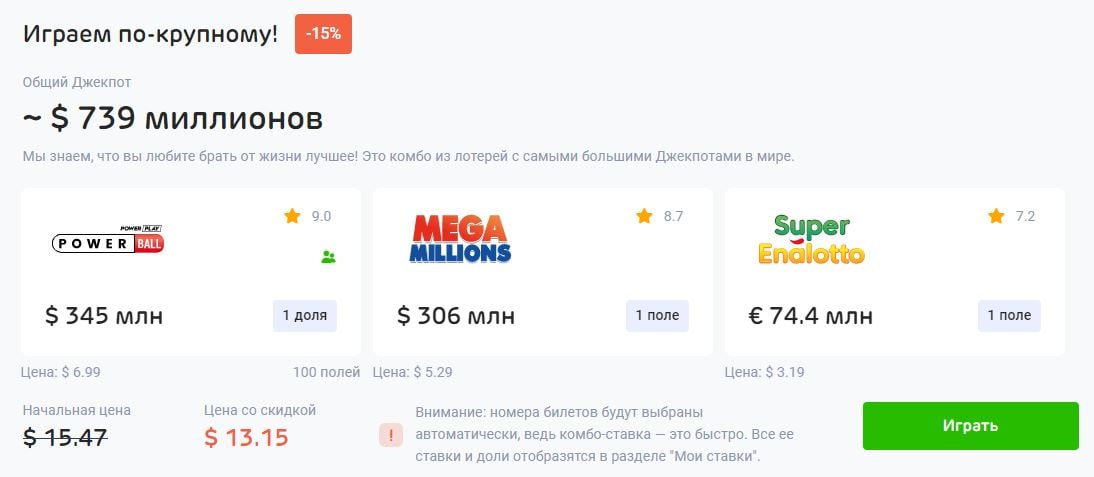The image size is (1094, 477).
Task: Click the Powerball rating star icon
Action: tap(292, 216)
